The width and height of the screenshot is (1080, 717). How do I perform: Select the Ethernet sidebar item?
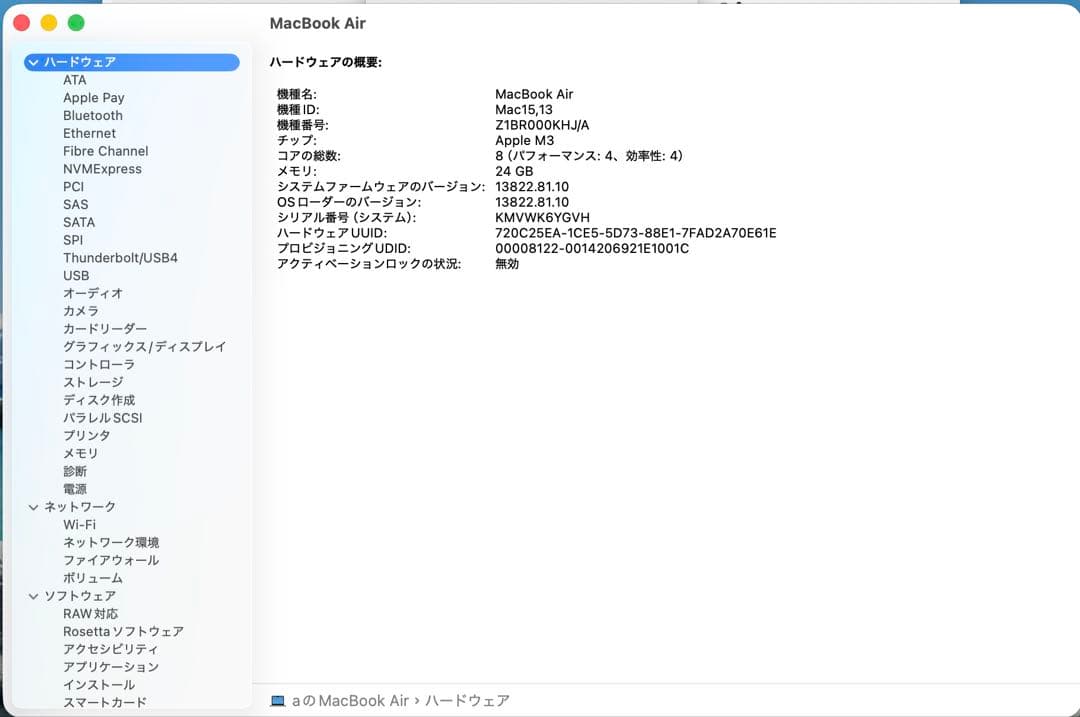90,134
